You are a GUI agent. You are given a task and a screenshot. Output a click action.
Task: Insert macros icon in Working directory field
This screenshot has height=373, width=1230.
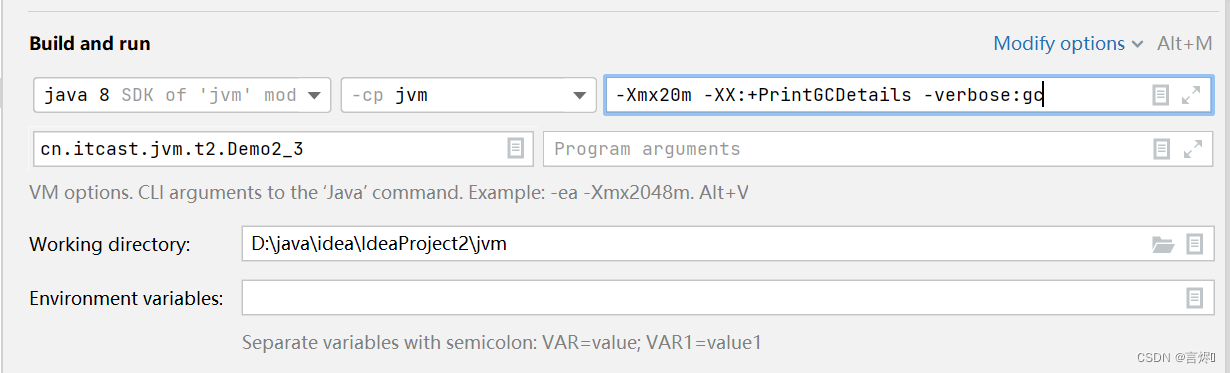tap(1194, 244)
